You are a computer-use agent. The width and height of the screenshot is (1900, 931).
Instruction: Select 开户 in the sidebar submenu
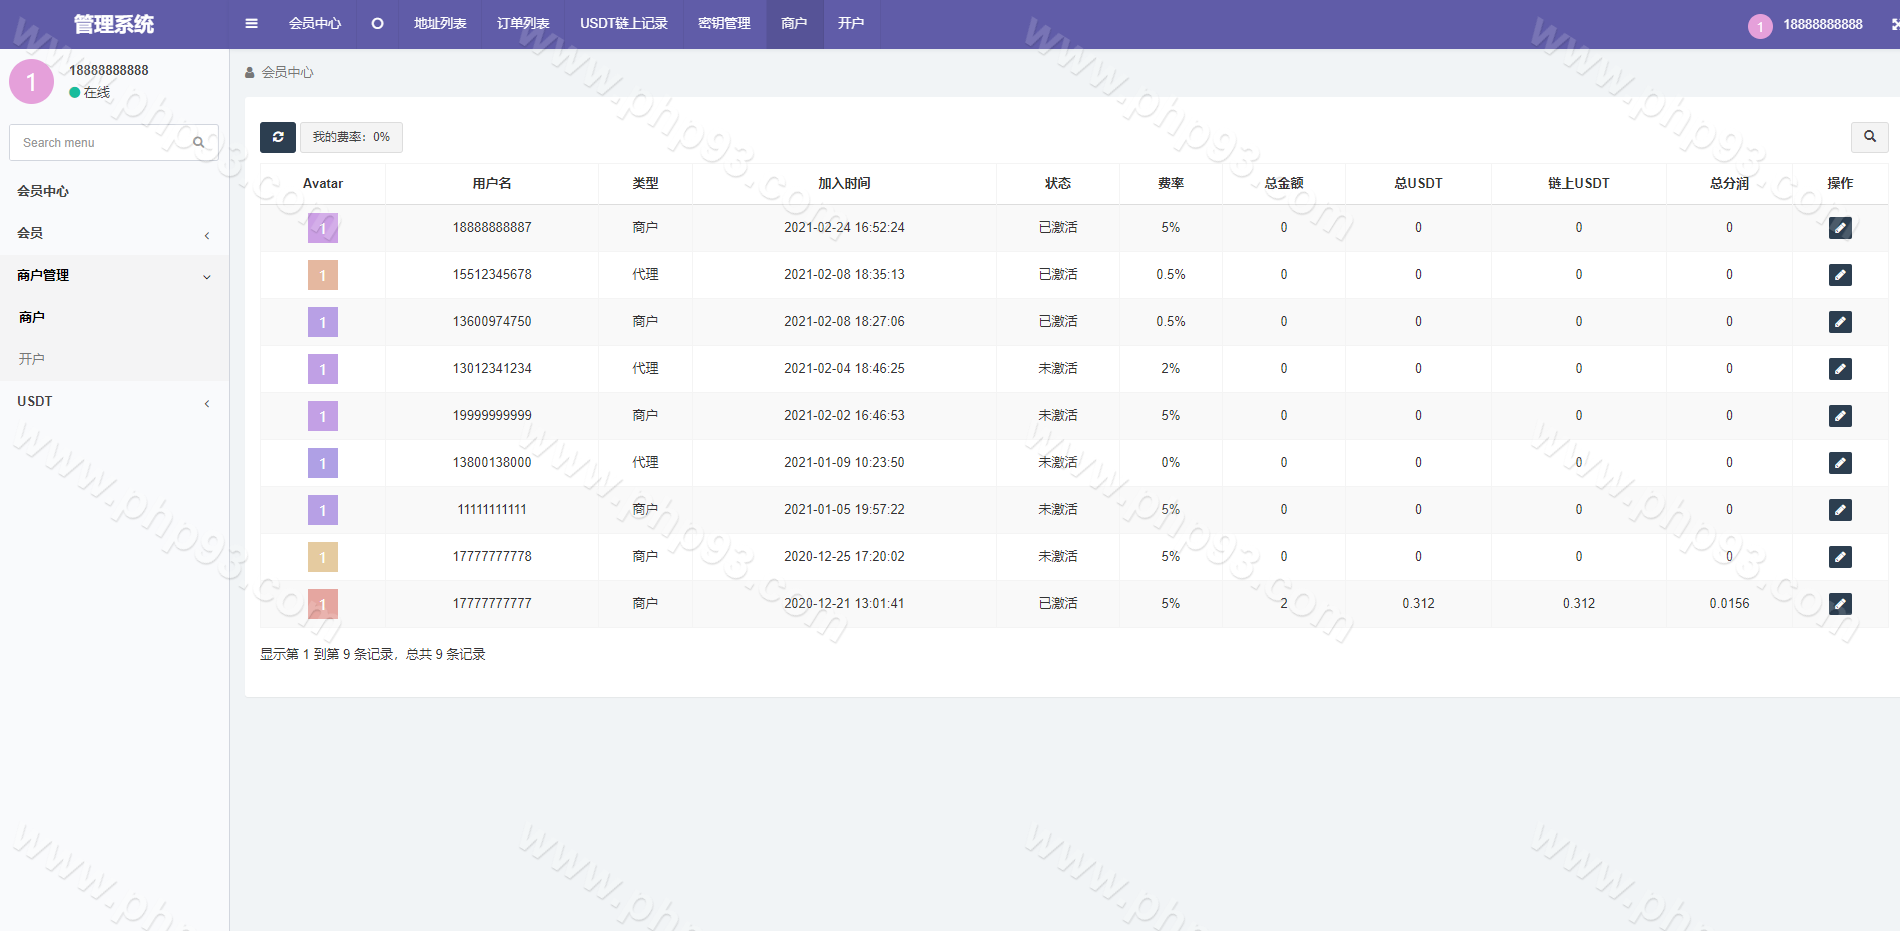(x=32, y=359)
